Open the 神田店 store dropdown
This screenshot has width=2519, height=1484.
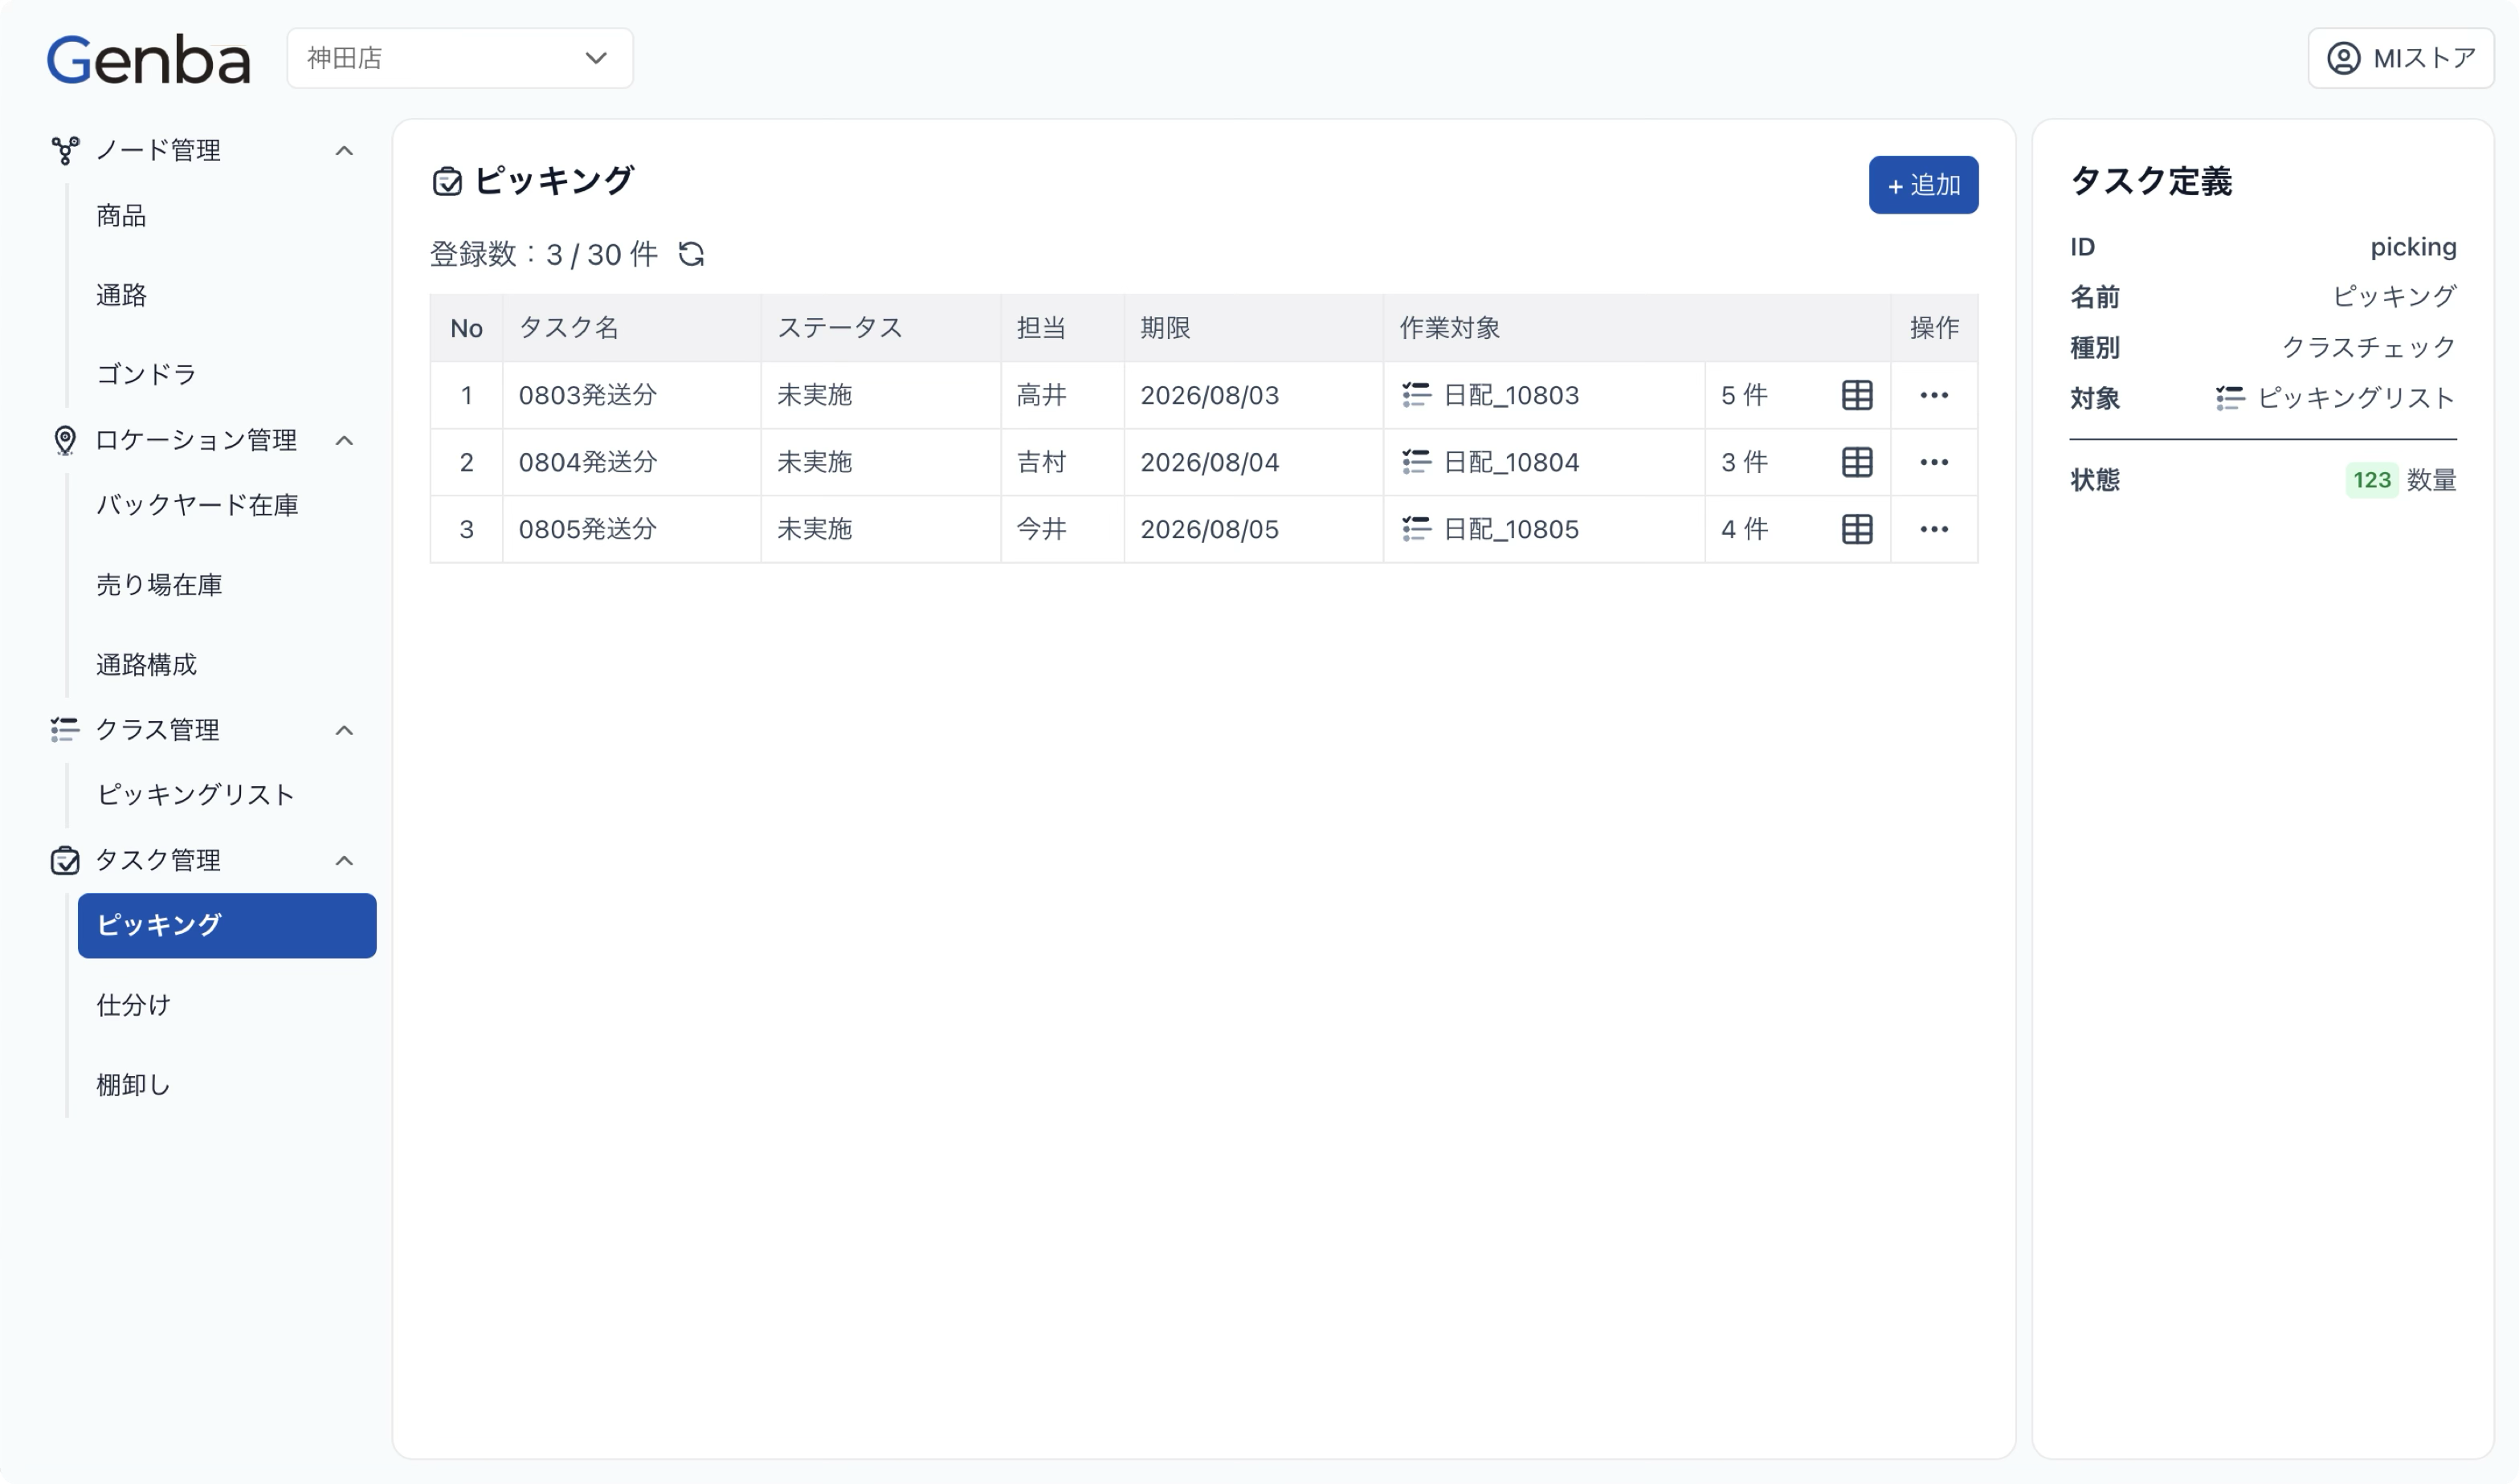460,58
